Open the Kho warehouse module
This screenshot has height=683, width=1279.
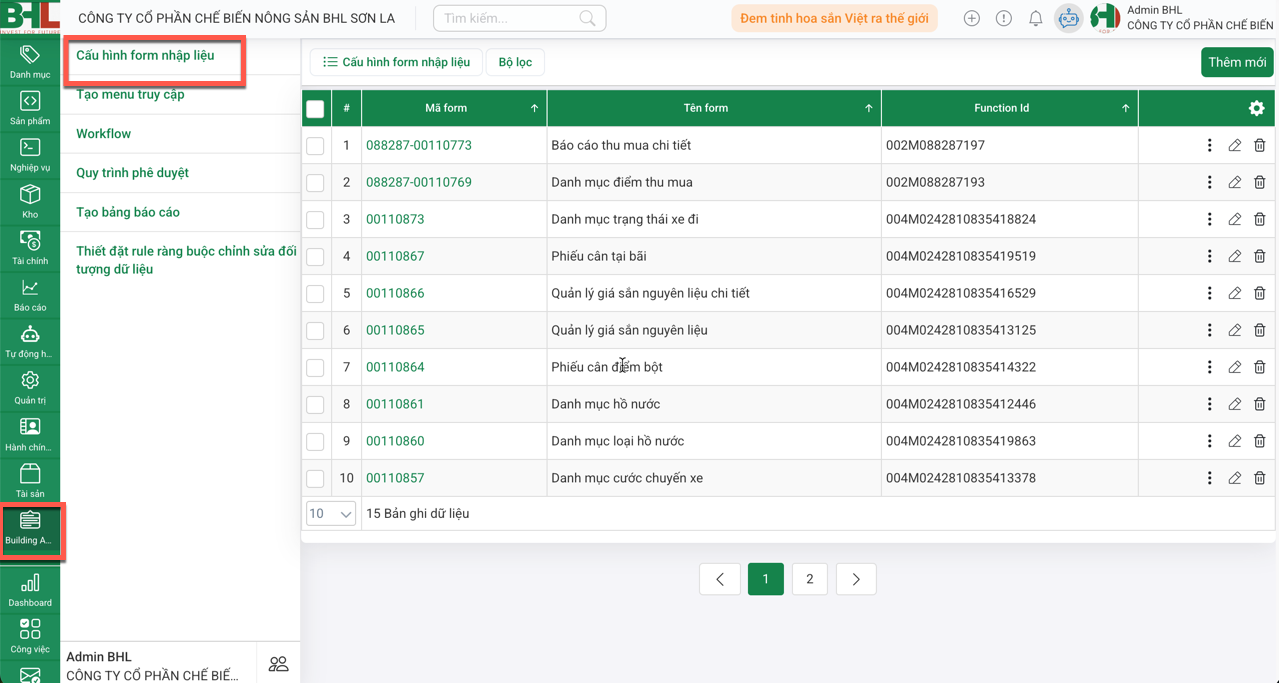tap(30, 201)
